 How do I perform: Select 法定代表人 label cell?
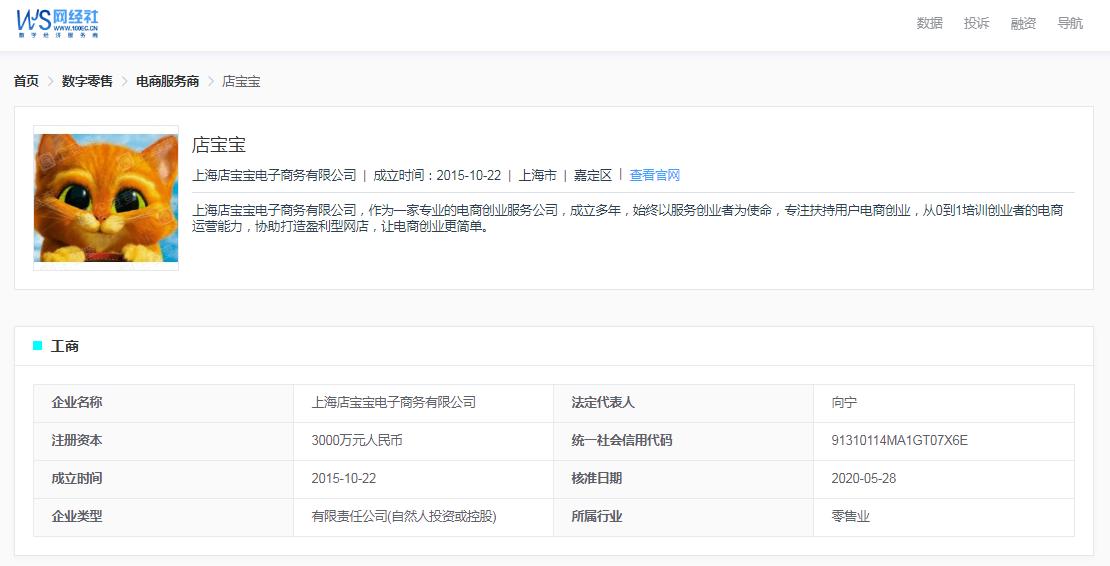[x=683, y=403]
